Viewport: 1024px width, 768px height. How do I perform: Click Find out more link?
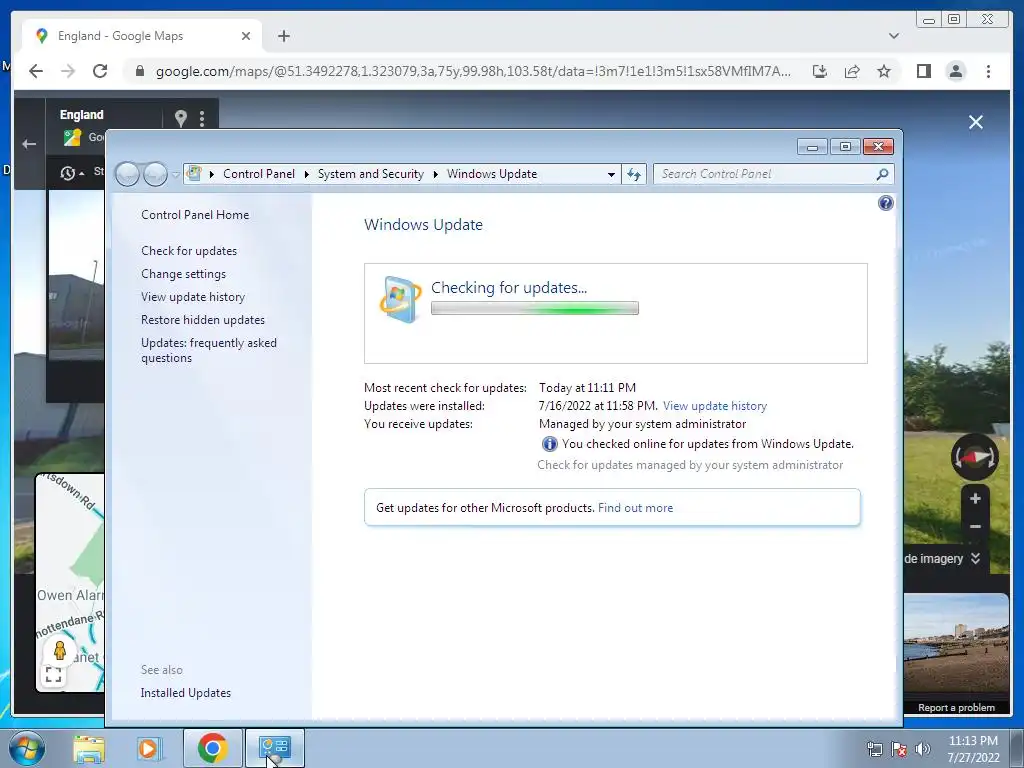[x=635, y=508]
